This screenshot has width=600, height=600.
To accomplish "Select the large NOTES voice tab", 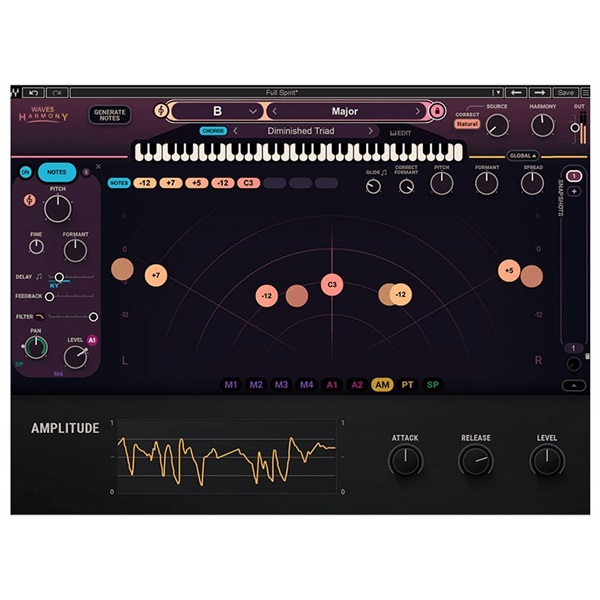I will [57, 172].
